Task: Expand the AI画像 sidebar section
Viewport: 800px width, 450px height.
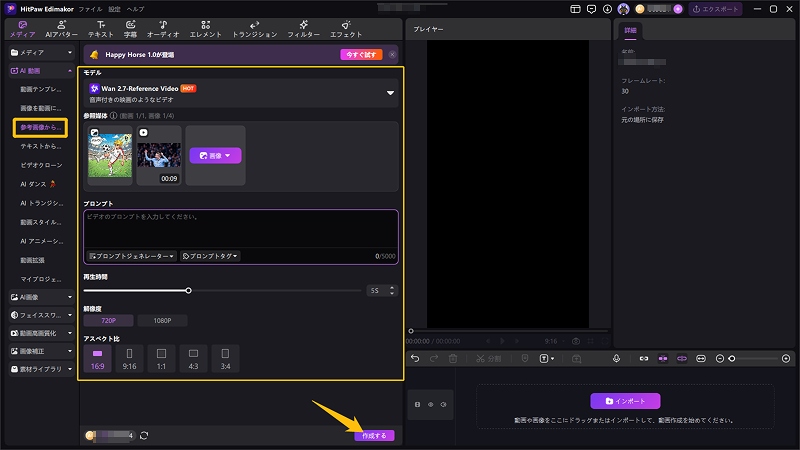Action: 41,297
